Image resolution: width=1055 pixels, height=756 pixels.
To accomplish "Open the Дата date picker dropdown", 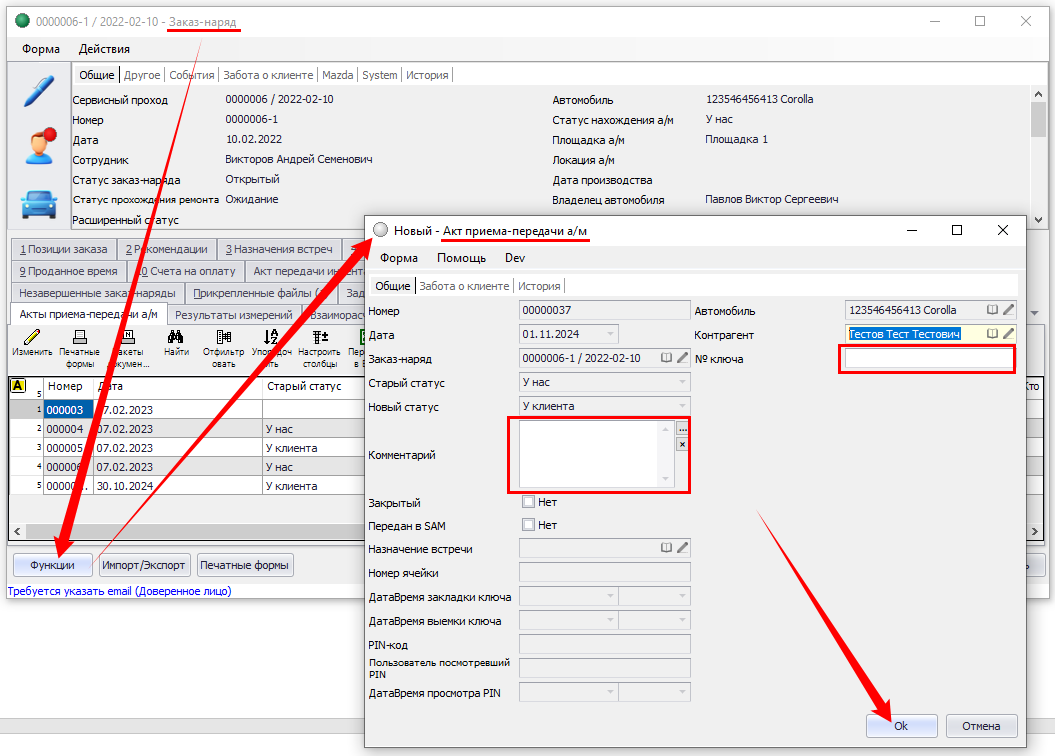I will click(x=610, y=334).
